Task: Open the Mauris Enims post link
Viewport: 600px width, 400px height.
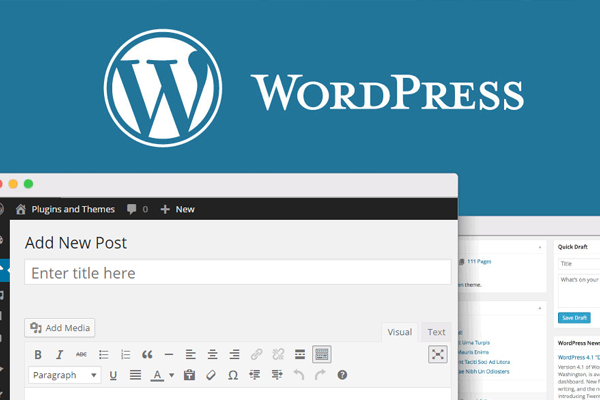Action: tap(473, 352)
